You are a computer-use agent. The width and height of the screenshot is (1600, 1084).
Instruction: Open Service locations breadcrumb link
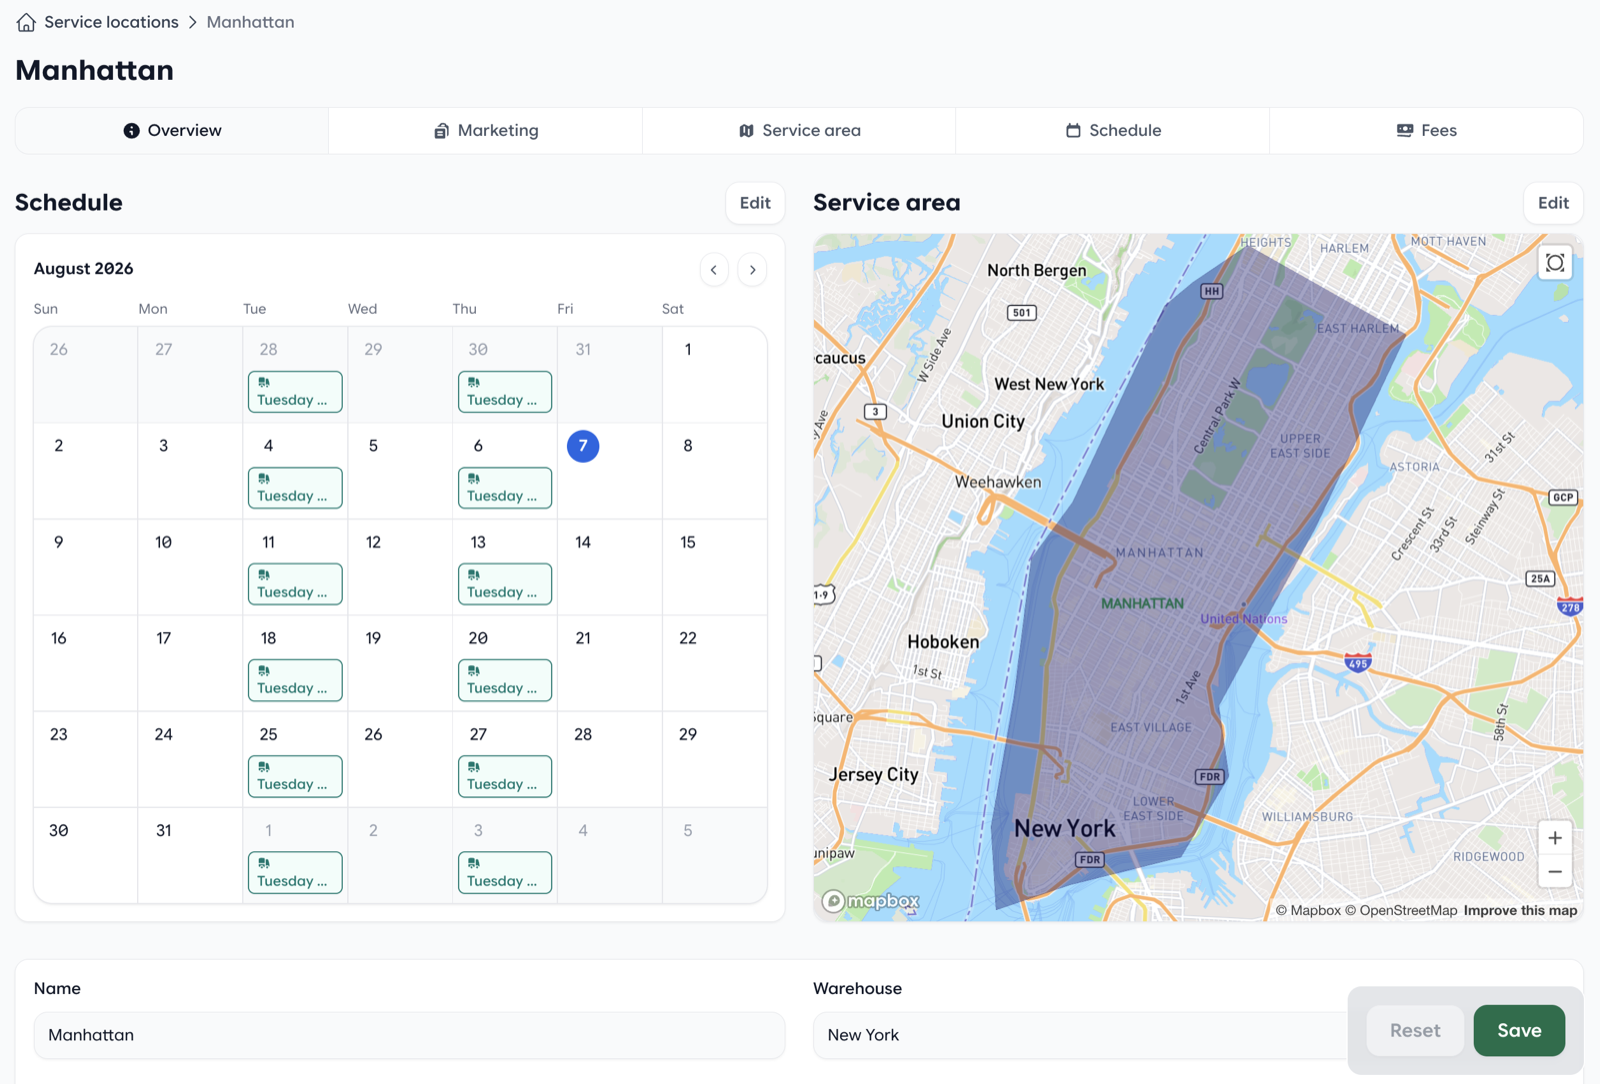[x=111, y=22]
